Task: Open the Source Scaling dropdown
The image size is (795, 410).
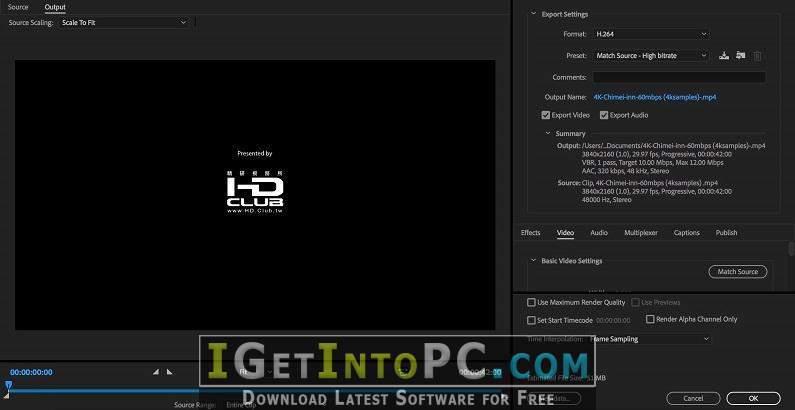Action: (x=124, y=23)
